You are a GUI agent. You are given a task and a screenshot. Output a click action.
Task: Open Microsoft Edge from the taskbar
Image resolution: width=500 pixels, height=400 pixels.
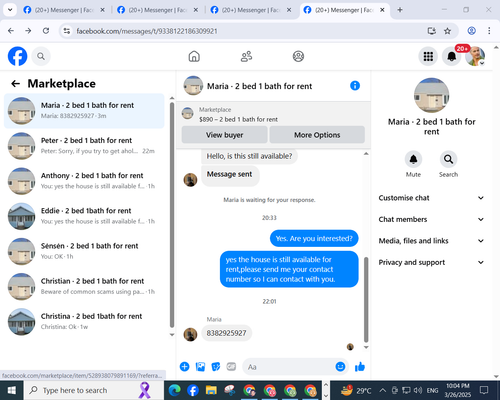click(x=174, y=390)
